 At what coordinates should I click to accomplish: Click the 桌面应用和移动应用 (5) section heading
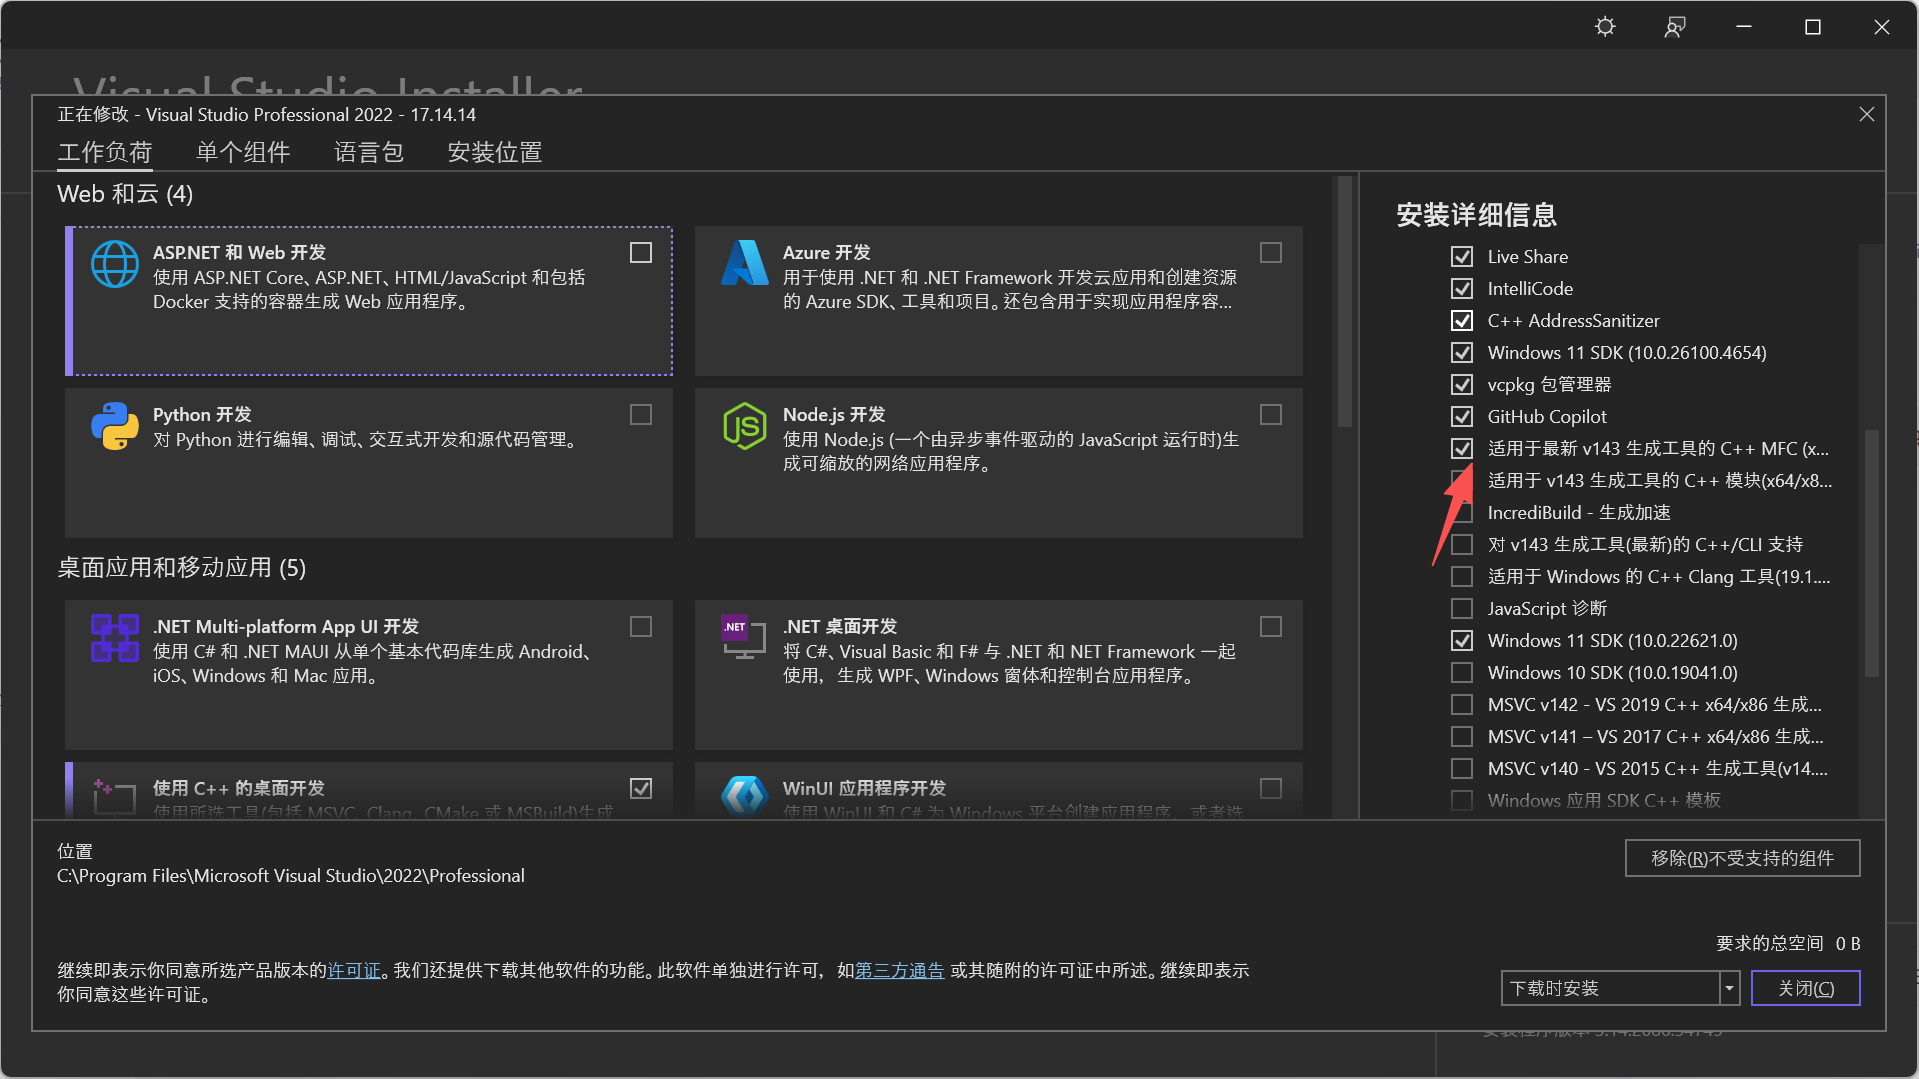click(x=181, y=567)
